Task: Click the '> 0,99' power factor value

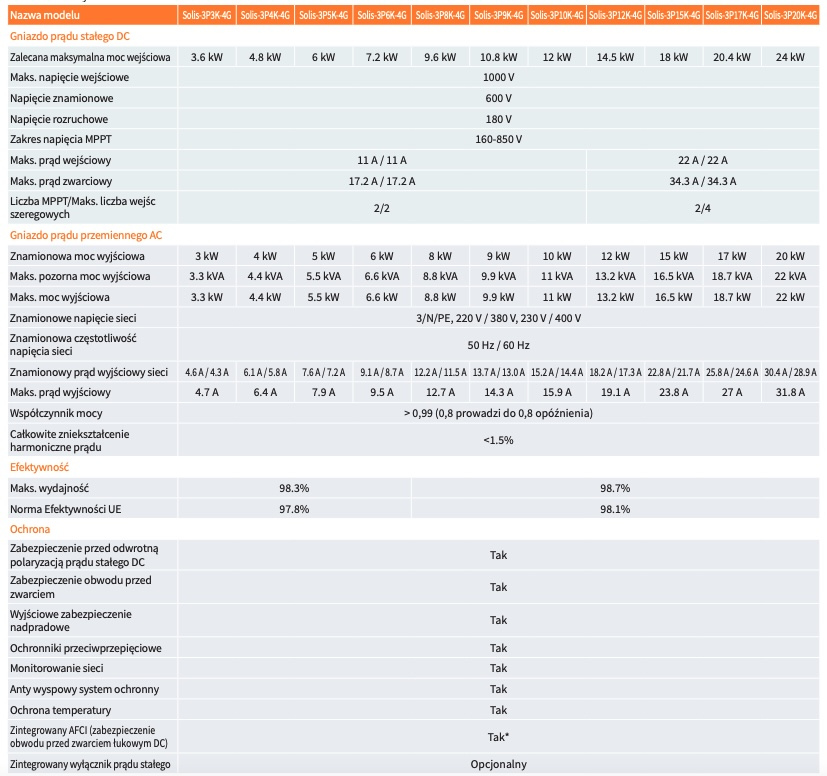Action: (x=498, y=413)
